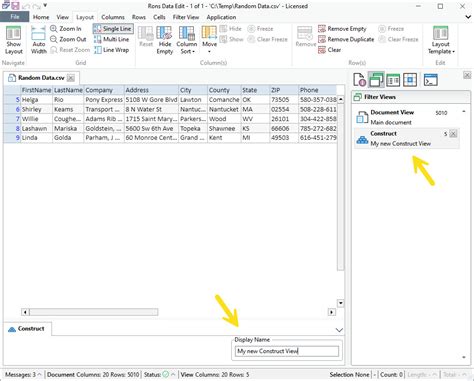
Task: Open the File menu
Action: coord(15,17)
